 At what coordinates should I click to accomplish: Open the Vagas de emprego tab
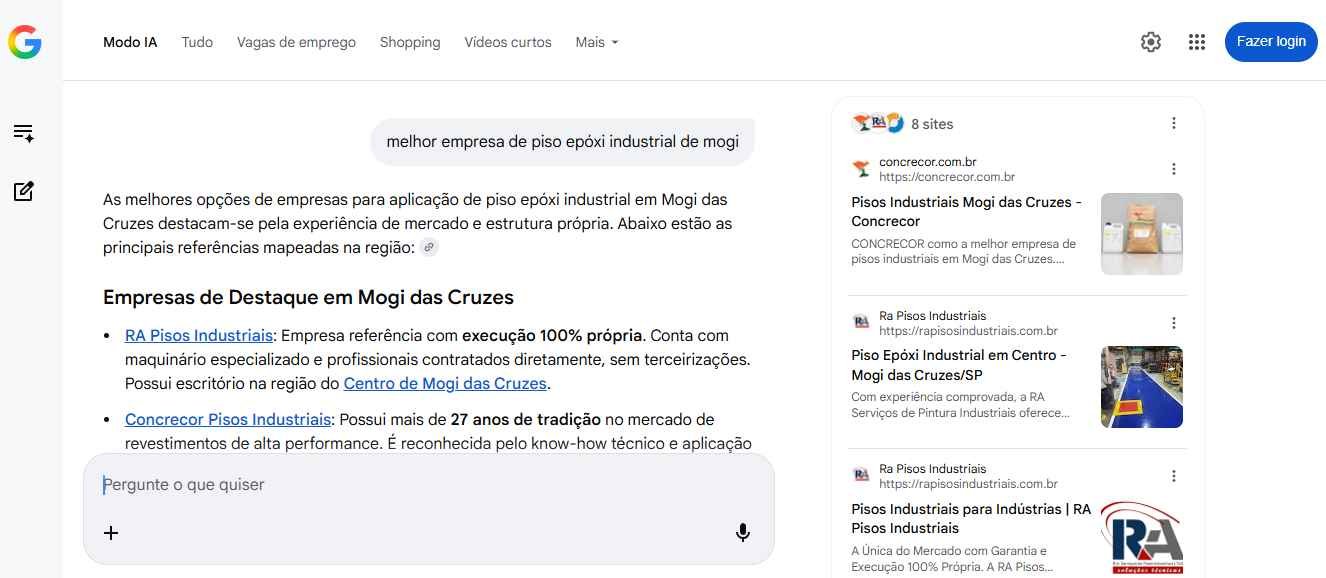point(296,42)
